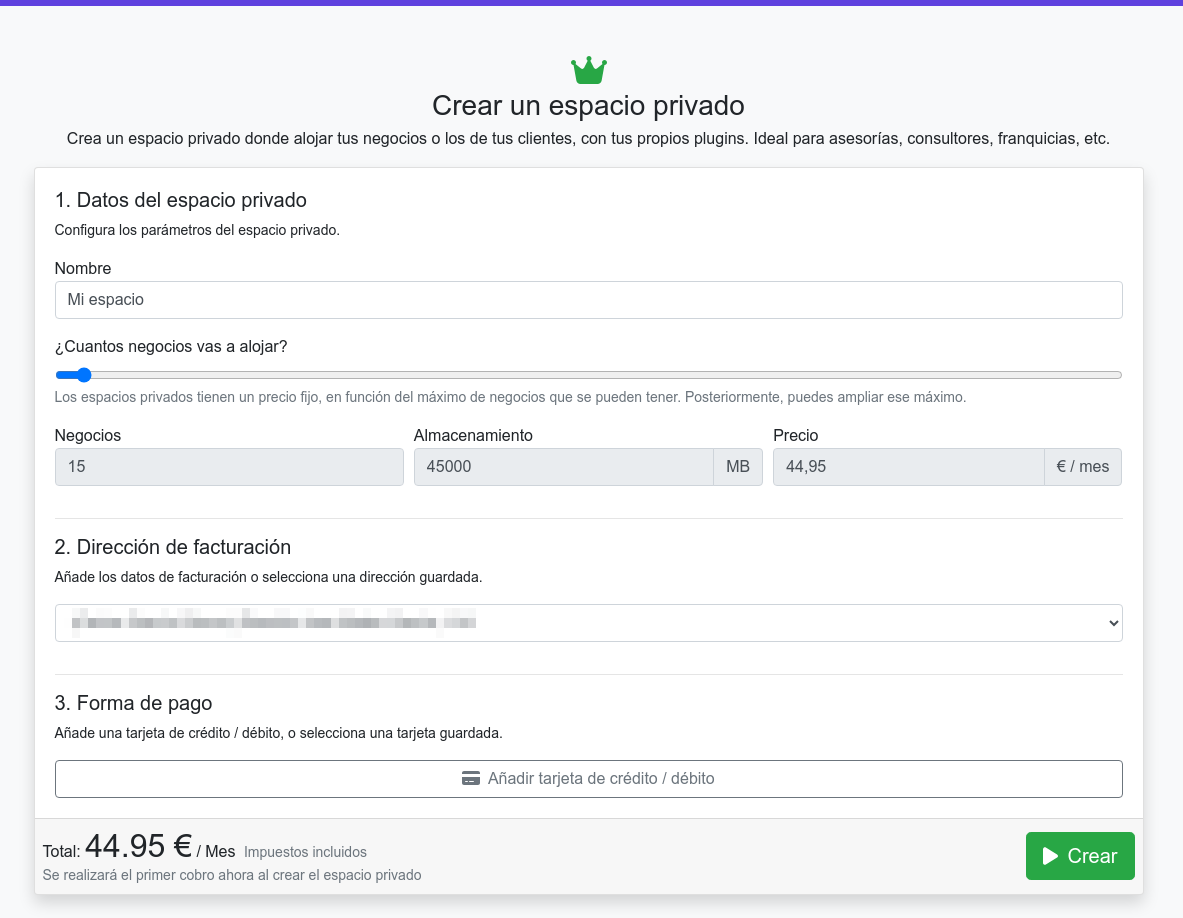The image size is (1183, 918).
Task: Click the '3. Forma de pago' heading
Action: click(x=134, y=703)
